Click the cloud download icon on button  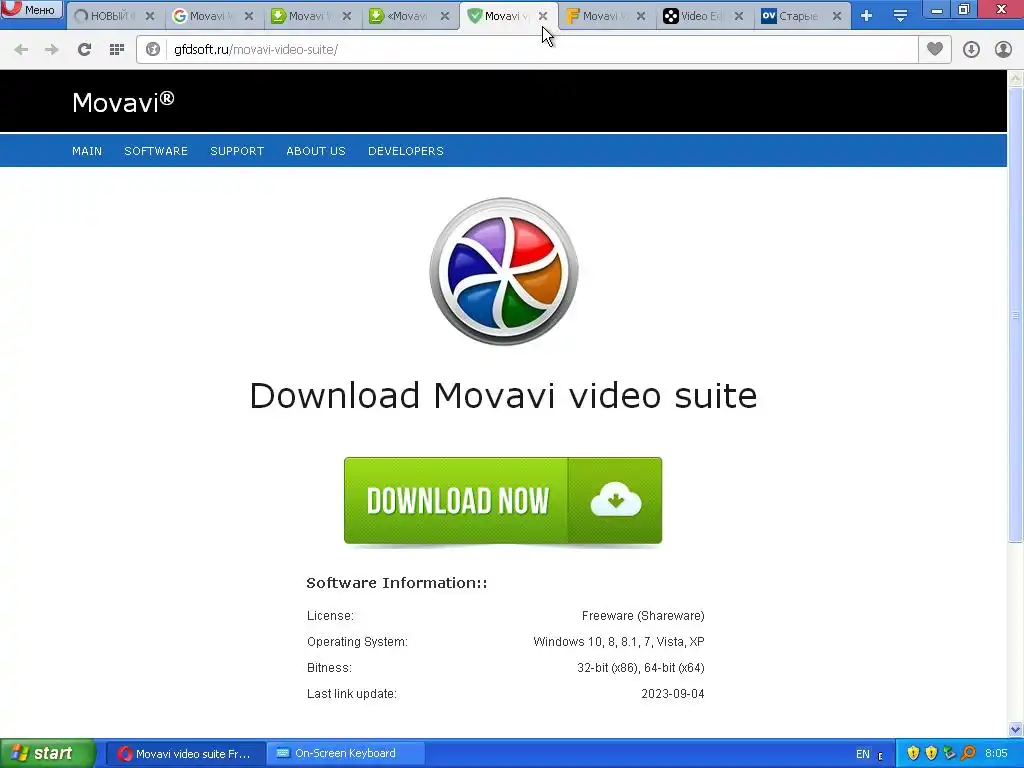[x=615, y=500]
